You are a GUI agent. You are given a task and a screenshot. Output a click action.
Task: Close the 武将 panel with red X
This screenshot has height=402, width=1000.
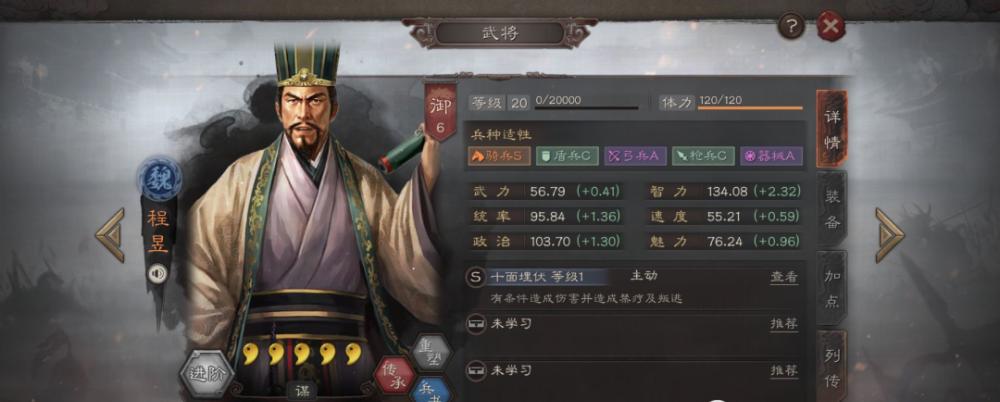coord(830,27)
